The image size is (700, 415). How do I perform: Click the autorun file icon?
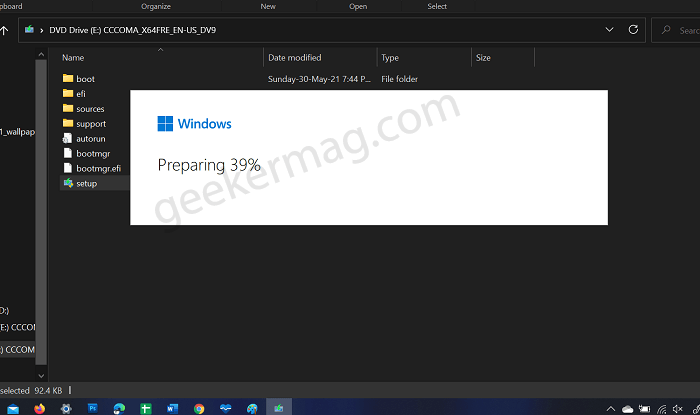coord(67,138)
